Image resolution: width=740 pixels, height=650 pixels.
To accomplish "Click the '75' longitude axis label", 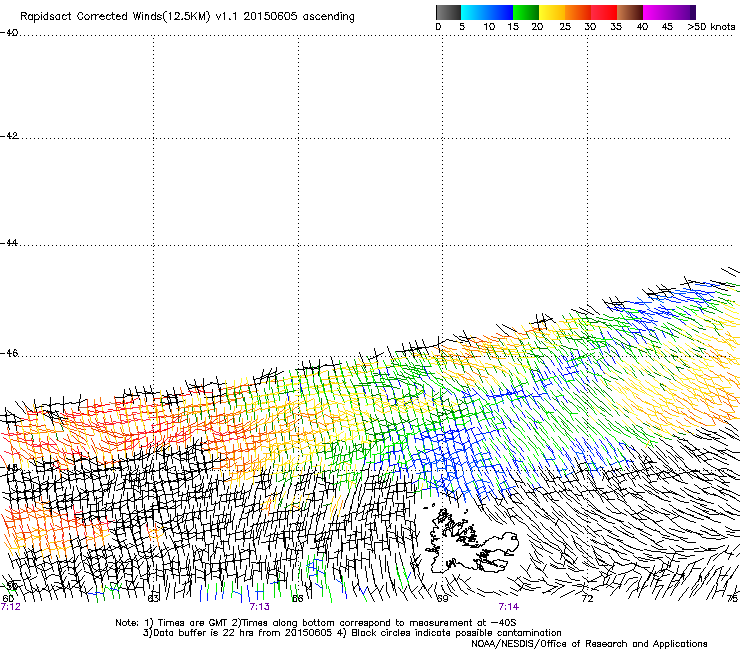I will (732, 599).
